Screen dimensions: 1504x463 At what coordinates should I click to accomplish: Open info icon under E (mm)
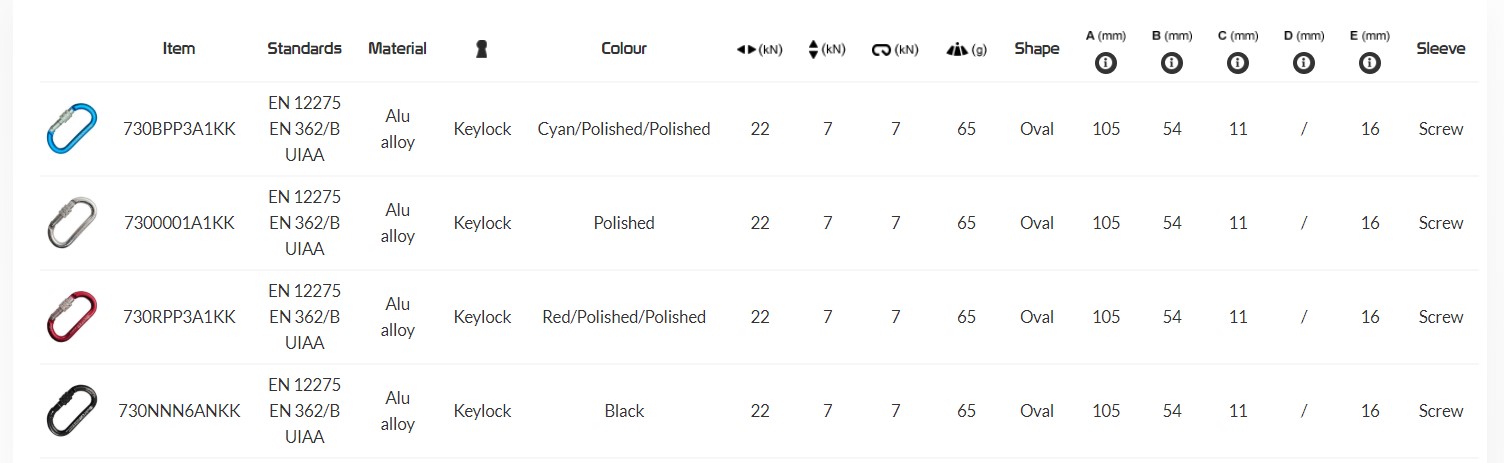click(x=1370, y=63)
